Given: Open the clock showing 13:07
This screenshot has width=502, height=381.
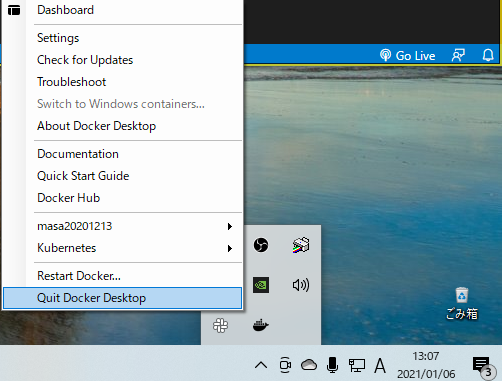Looking at the screenshot, I should pyautogui.click(x=426, y=365).
